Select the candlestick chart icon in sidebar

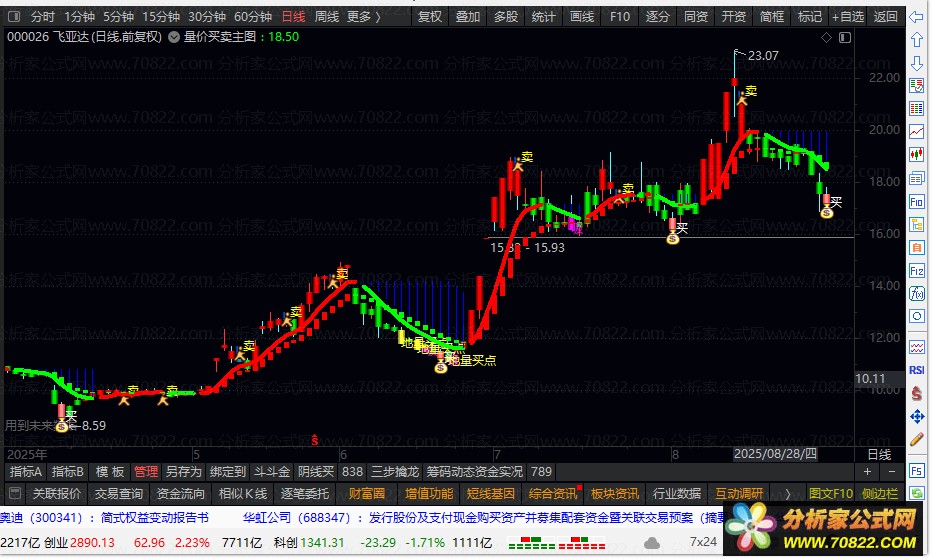pyautogui.click(x=916, y=155)
